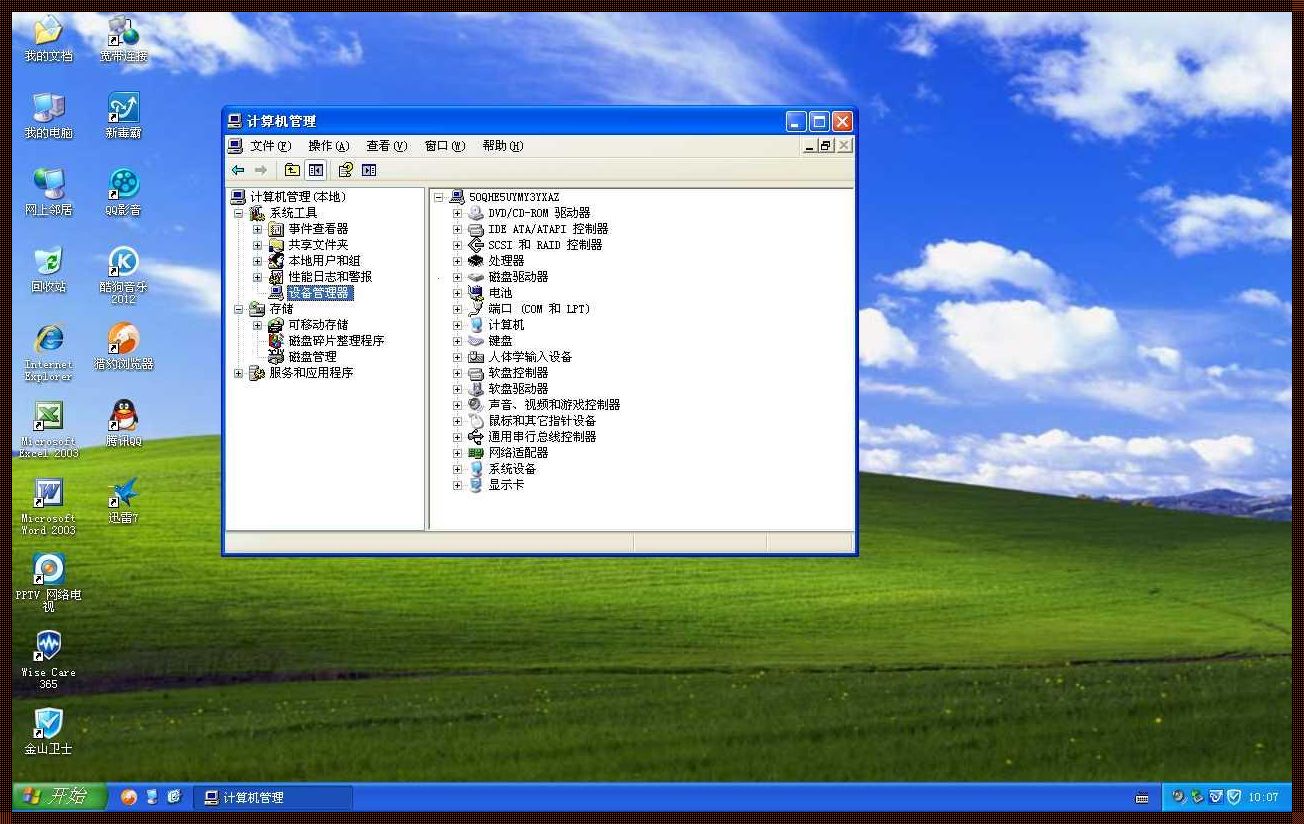Click 计算机管理 taskbar button

coord(272,797)
